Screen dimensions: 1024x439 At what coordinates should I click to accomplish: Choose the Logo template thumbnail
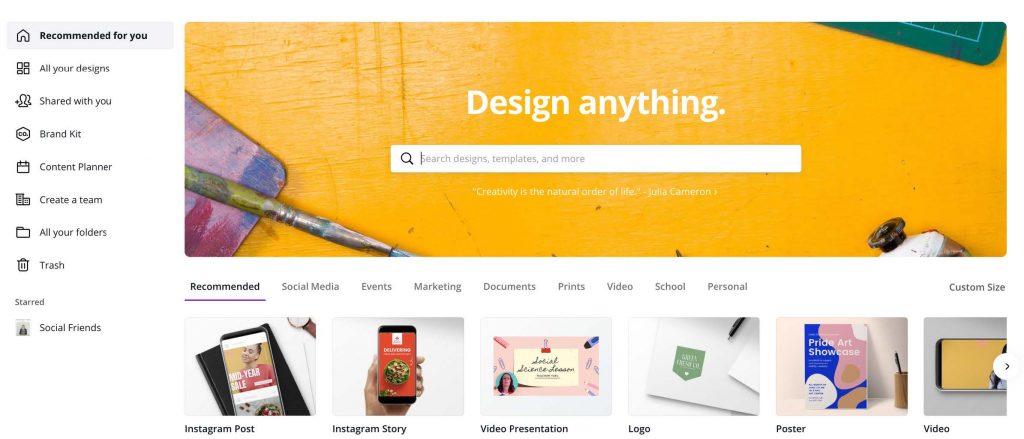(x=694, y=366)
